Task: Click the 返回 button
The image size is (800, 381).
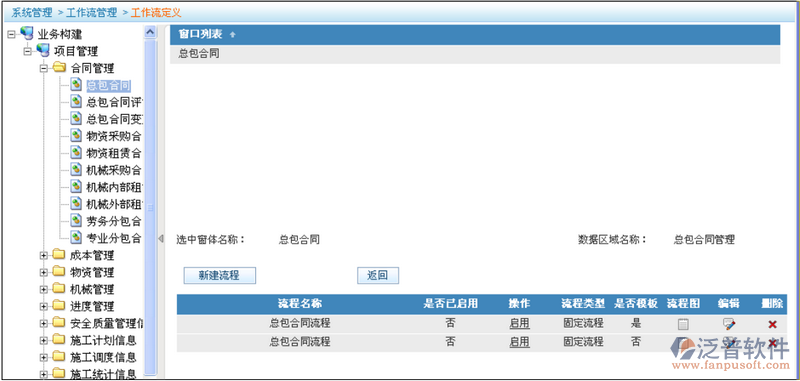Action: click(378, 275)
